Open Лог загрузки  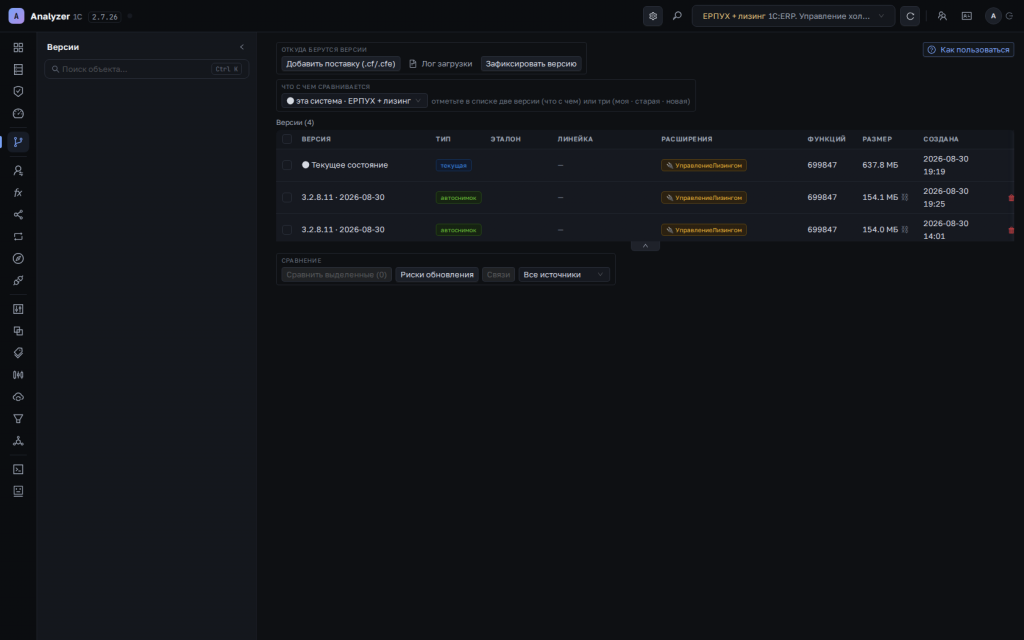pos(440,64)
